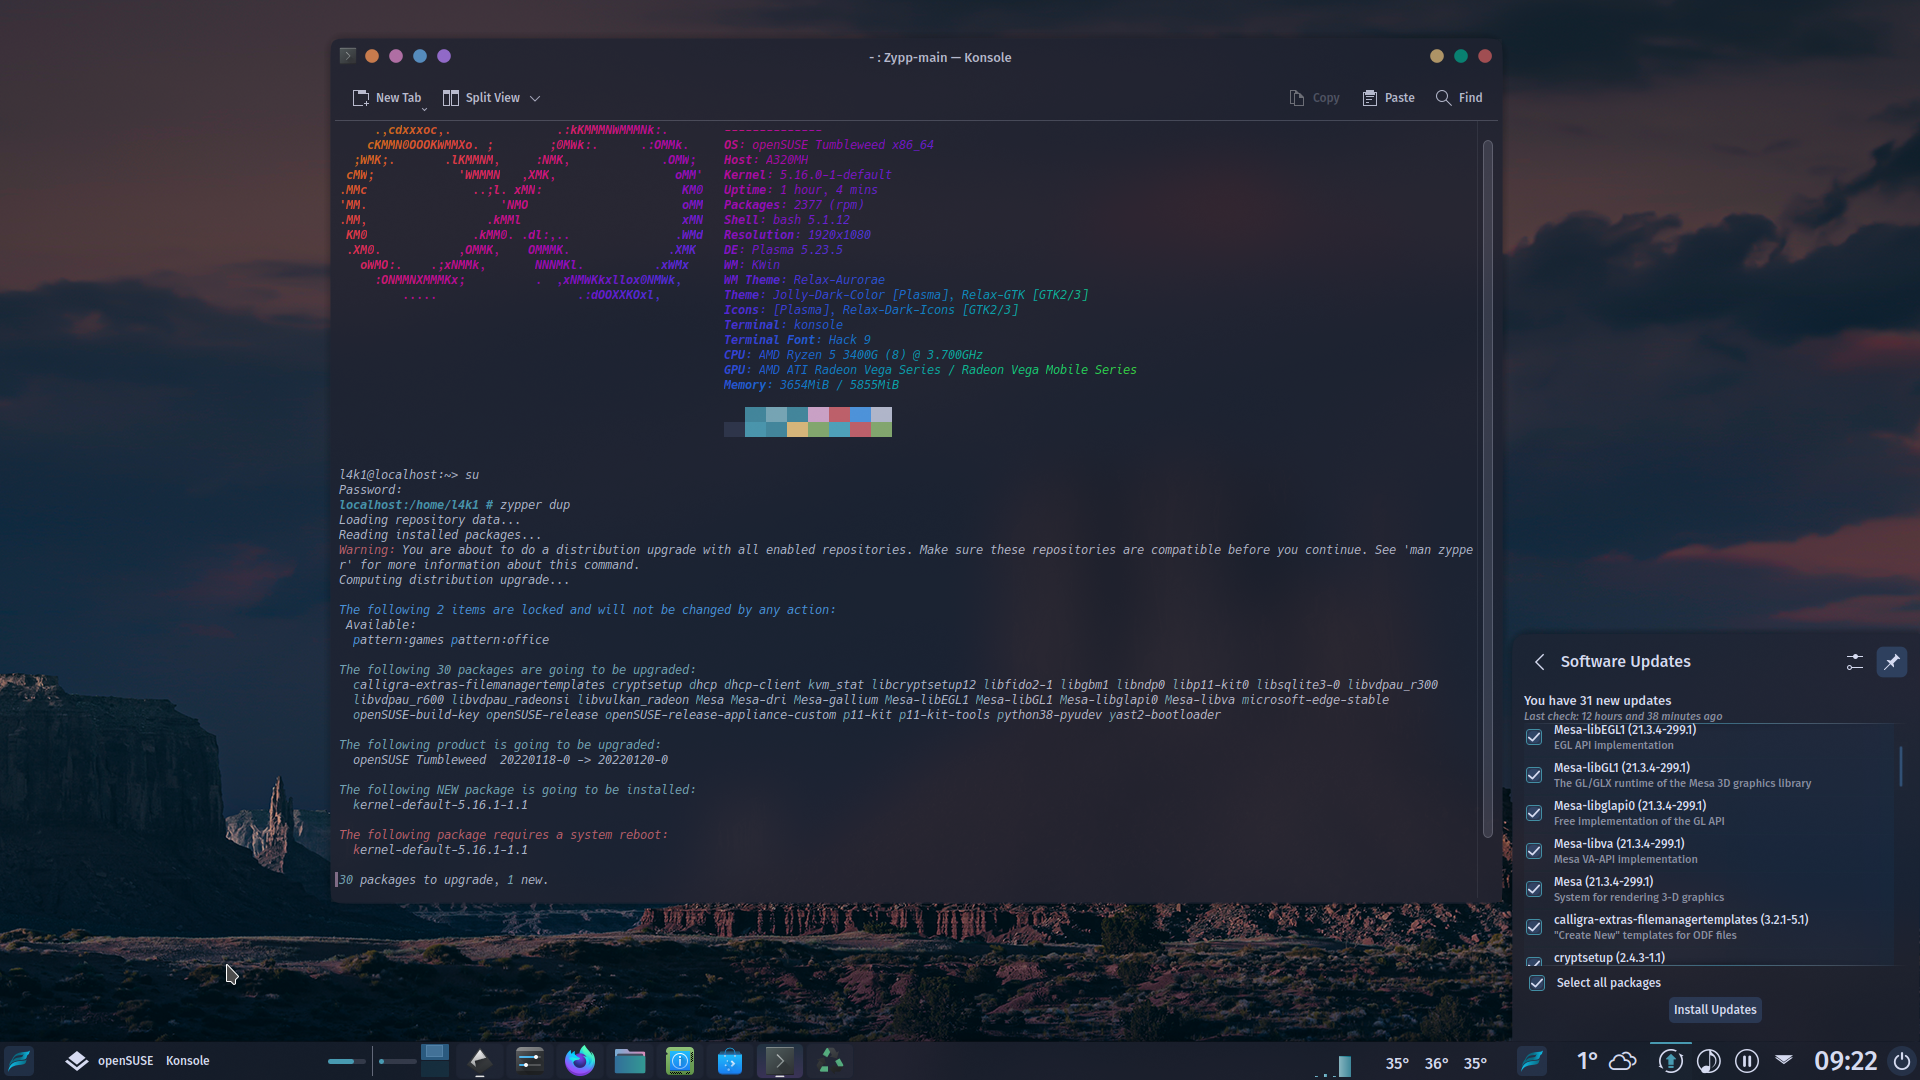This screenshot has height=1080, width=1920.
Task: Click the Software Updates panel title
Action: [1625, 662]
